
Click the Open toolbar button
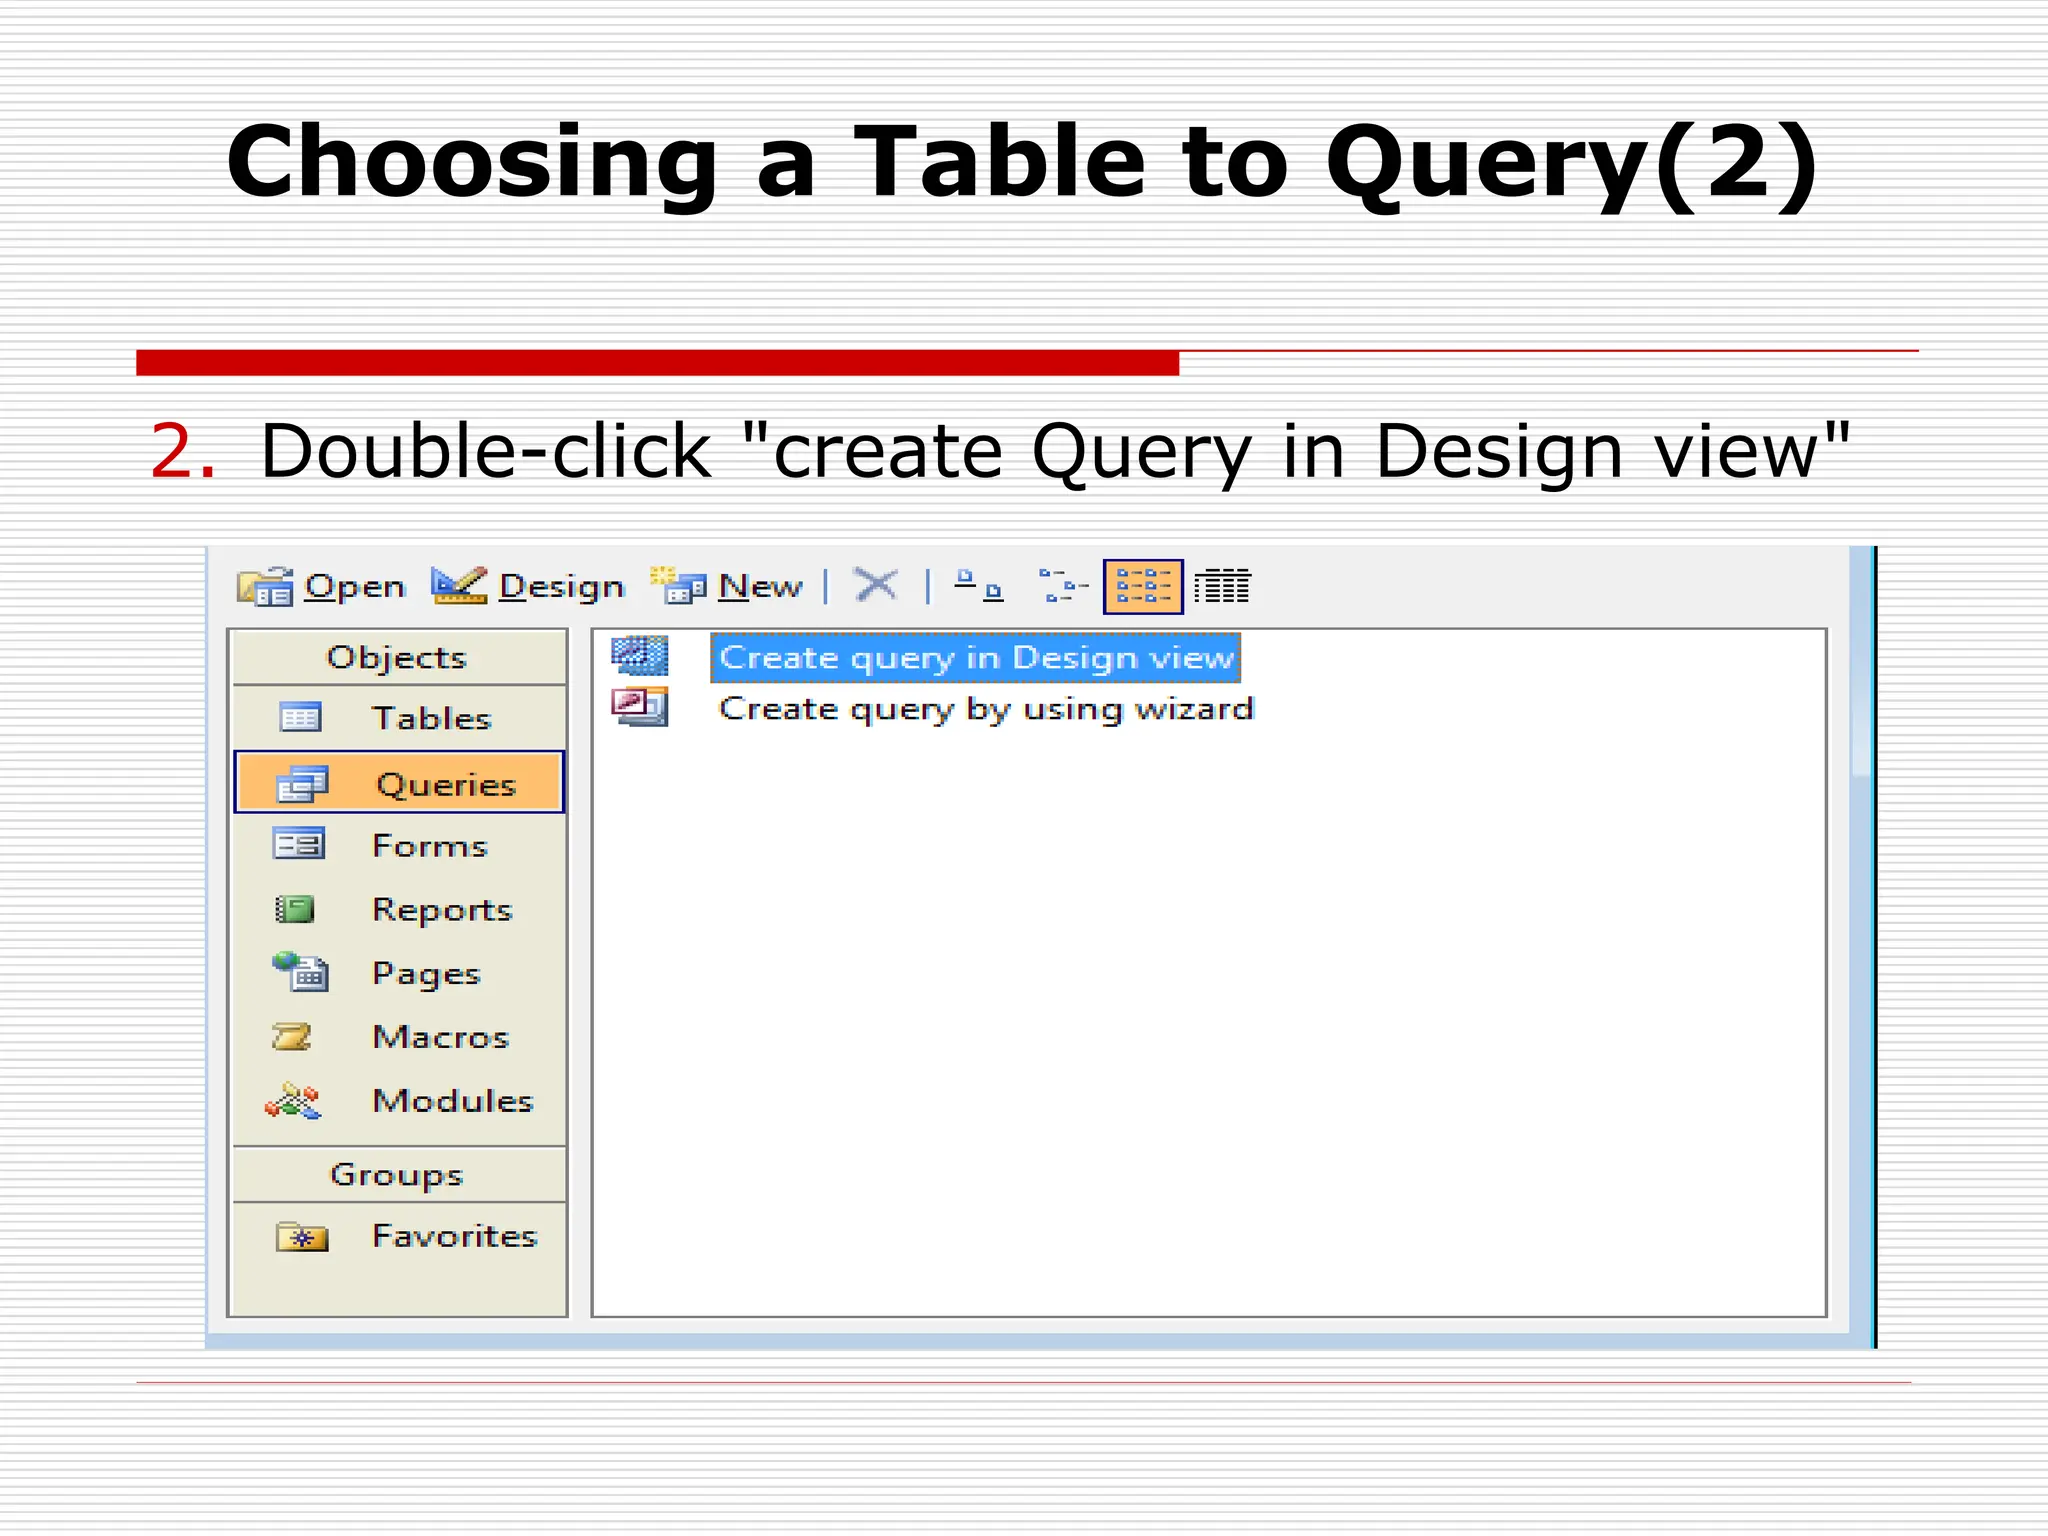tap(321, 586)
